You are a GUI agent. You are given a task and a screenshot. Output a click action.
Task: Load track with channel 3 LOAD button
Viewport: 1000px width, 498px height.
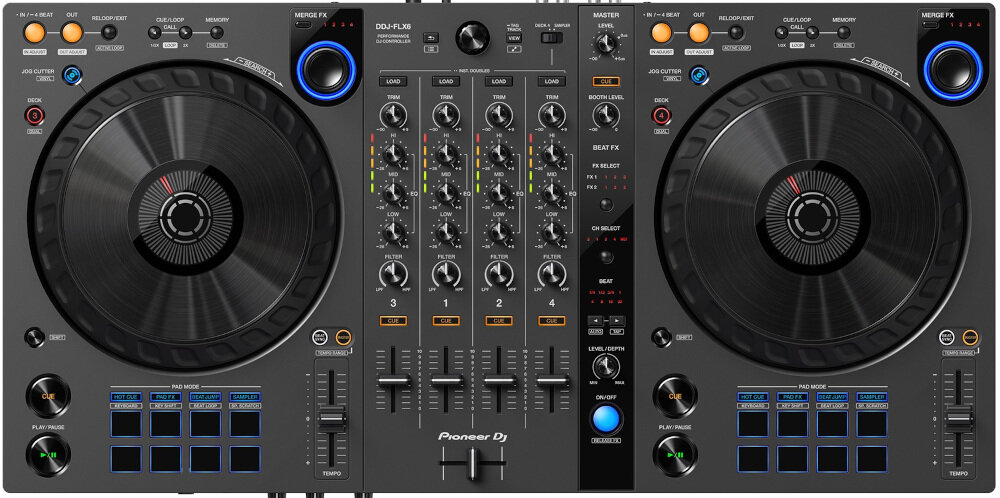[393, 82]
